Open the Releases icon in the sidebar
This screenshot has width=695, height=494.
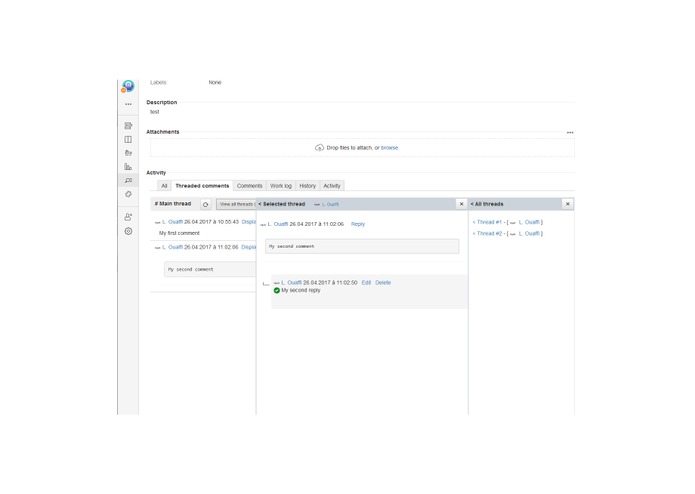128,153
